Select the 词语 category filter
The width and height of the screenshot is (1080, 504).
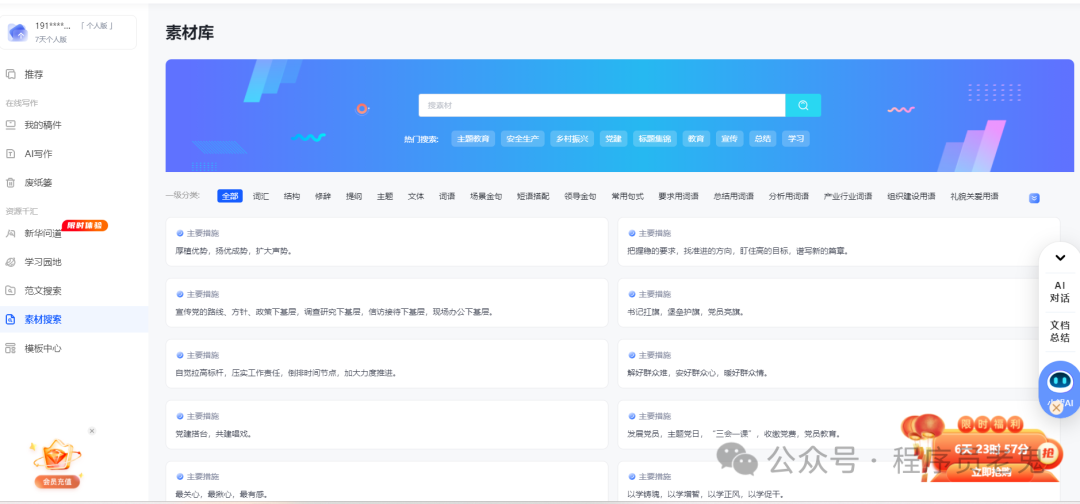(448, 196)
